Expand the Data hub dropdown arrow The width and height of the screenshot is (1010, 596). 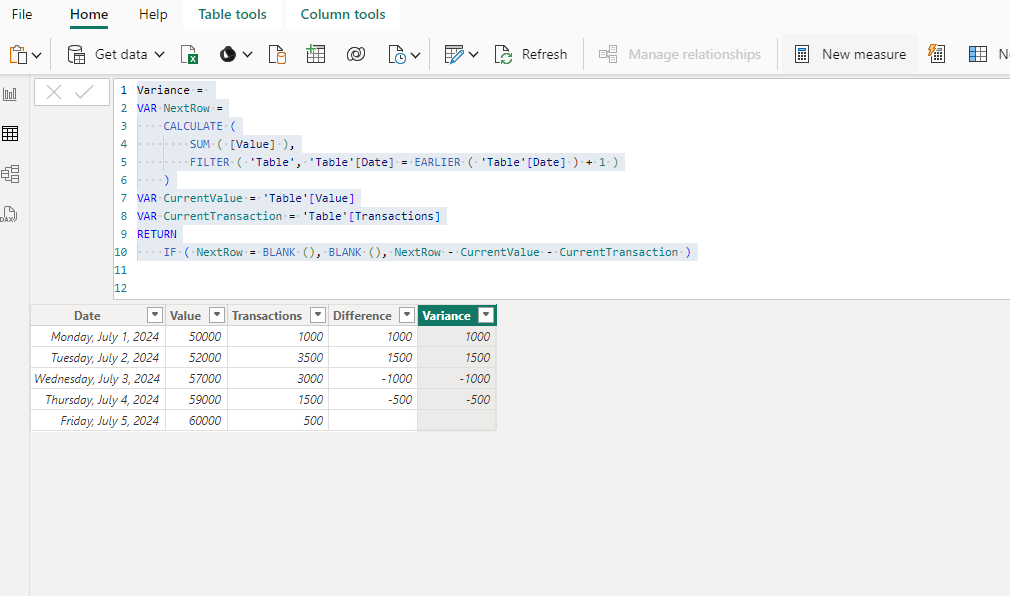(x=247, y=55)
